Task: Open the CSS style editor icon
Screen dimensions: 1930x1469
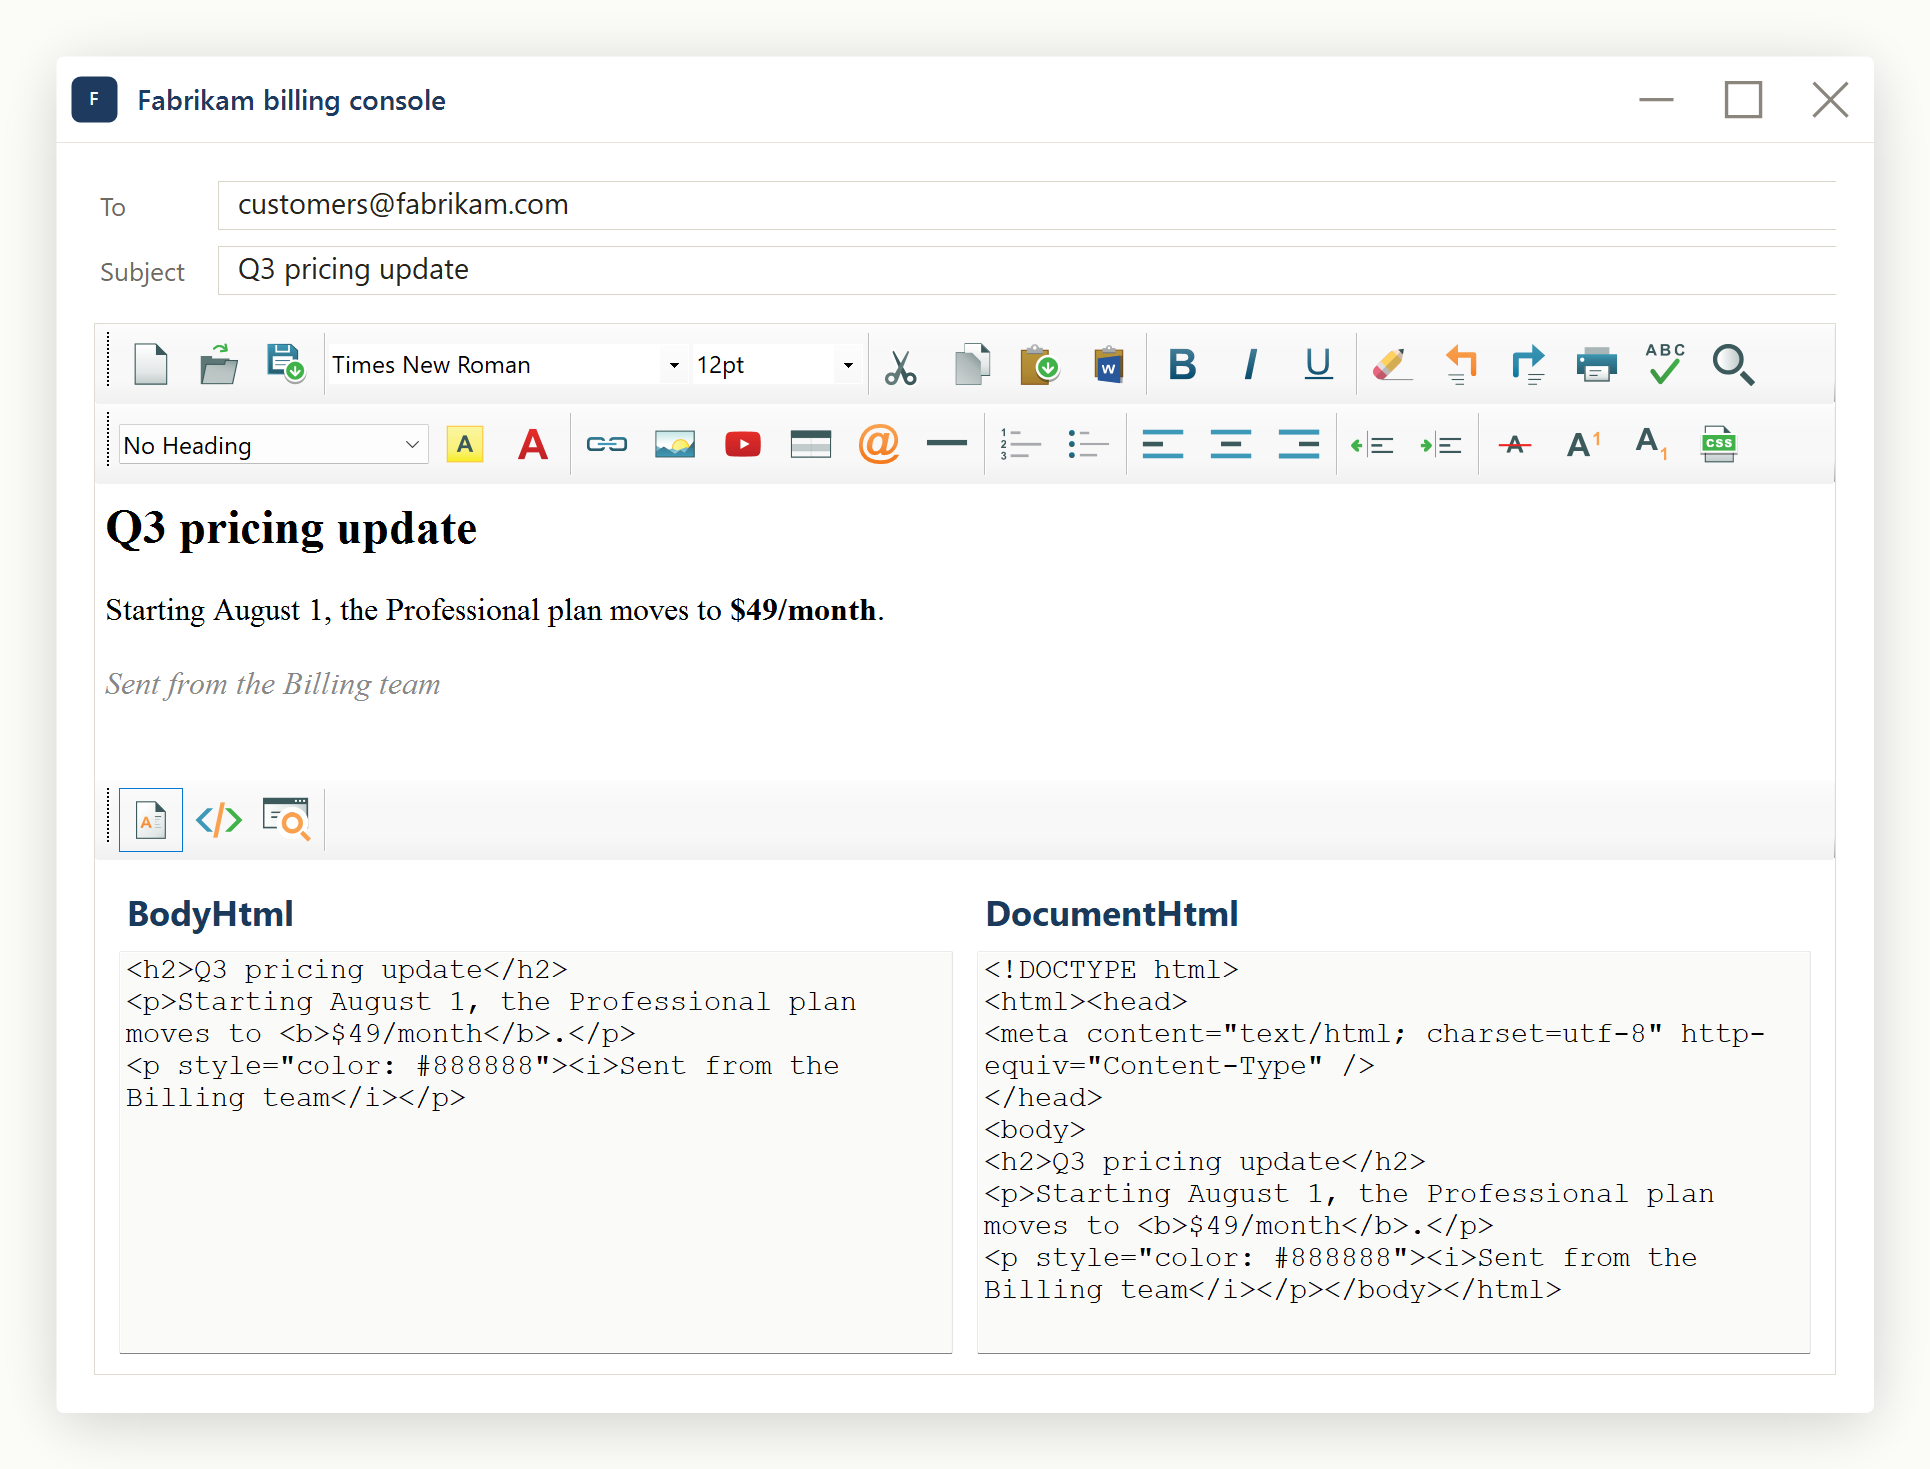Action: (1719, 445)
